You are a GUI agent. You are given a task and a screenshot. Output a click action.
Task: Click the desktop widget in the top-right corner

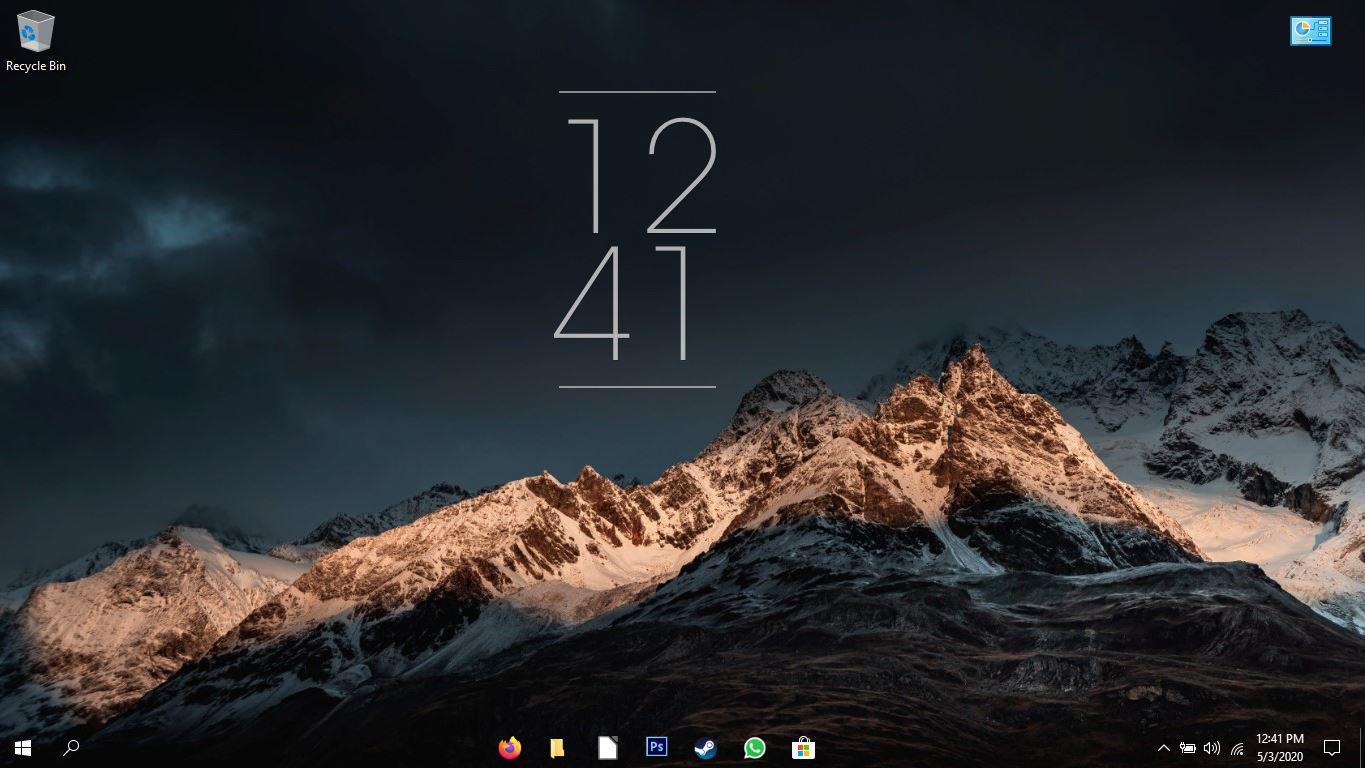pyautogui.click(x=1310, y=31)
